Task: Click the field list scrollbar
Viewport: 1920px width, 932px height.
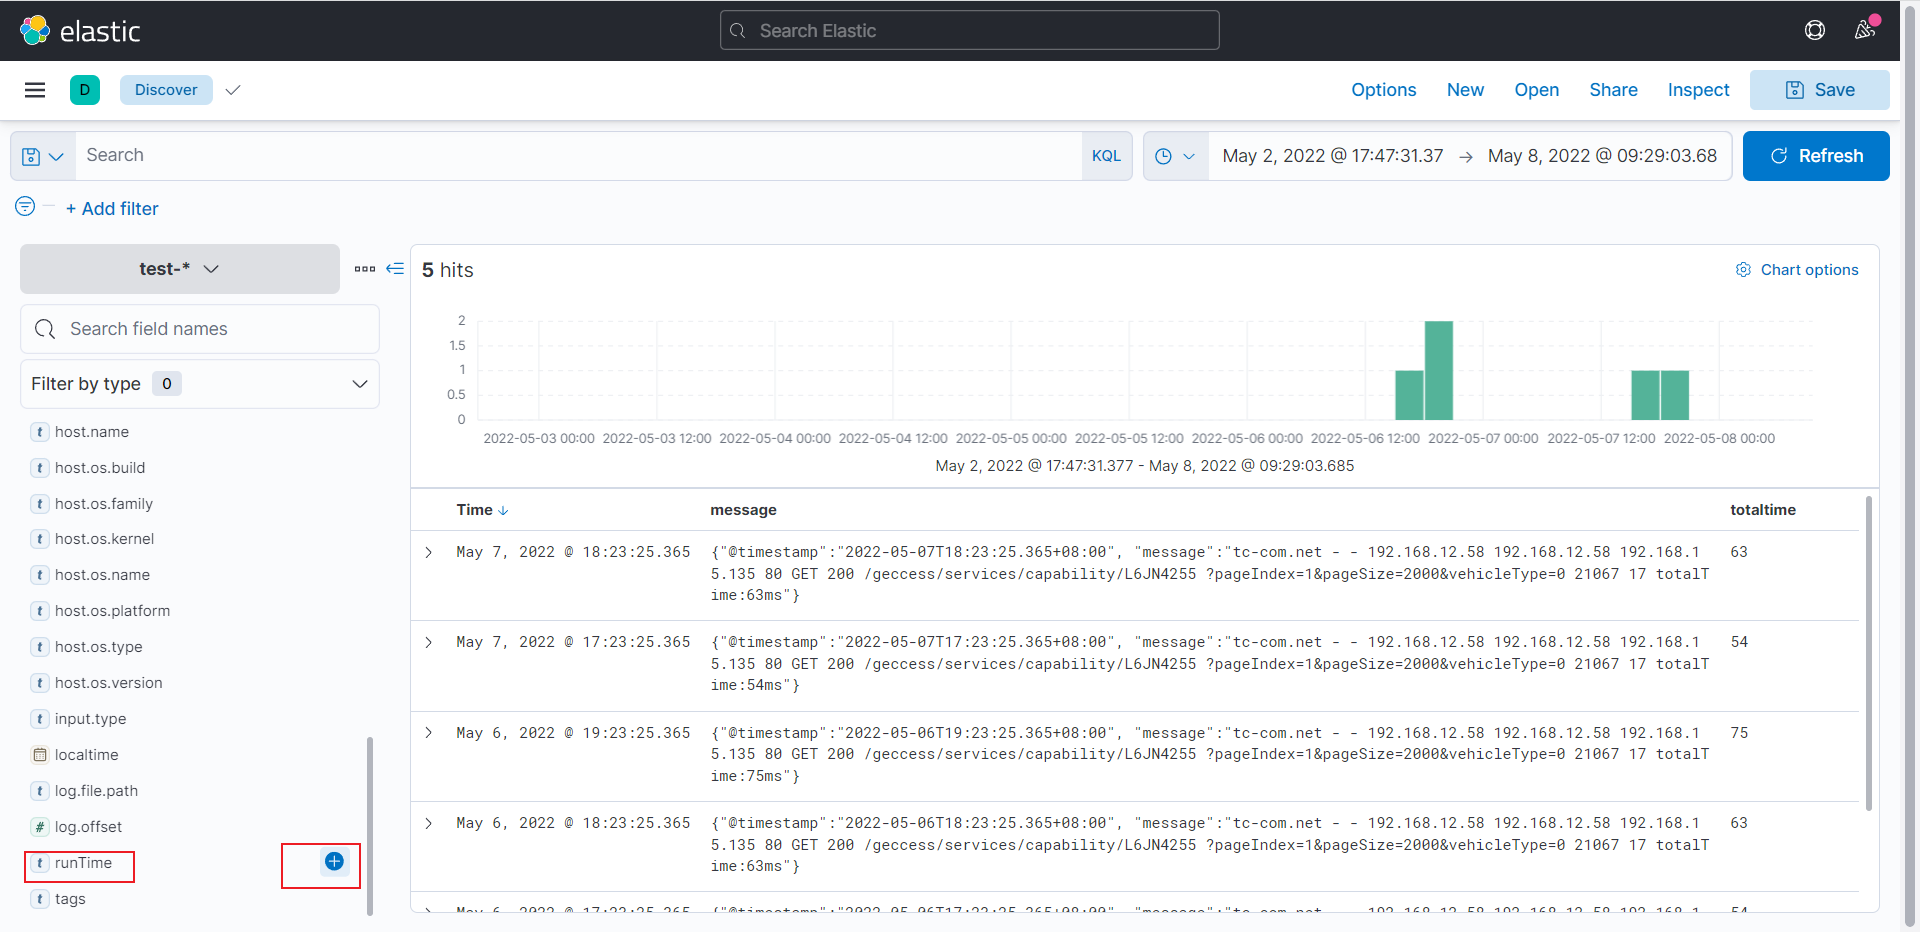Action: pyautogui.click(x=370, y=826)
